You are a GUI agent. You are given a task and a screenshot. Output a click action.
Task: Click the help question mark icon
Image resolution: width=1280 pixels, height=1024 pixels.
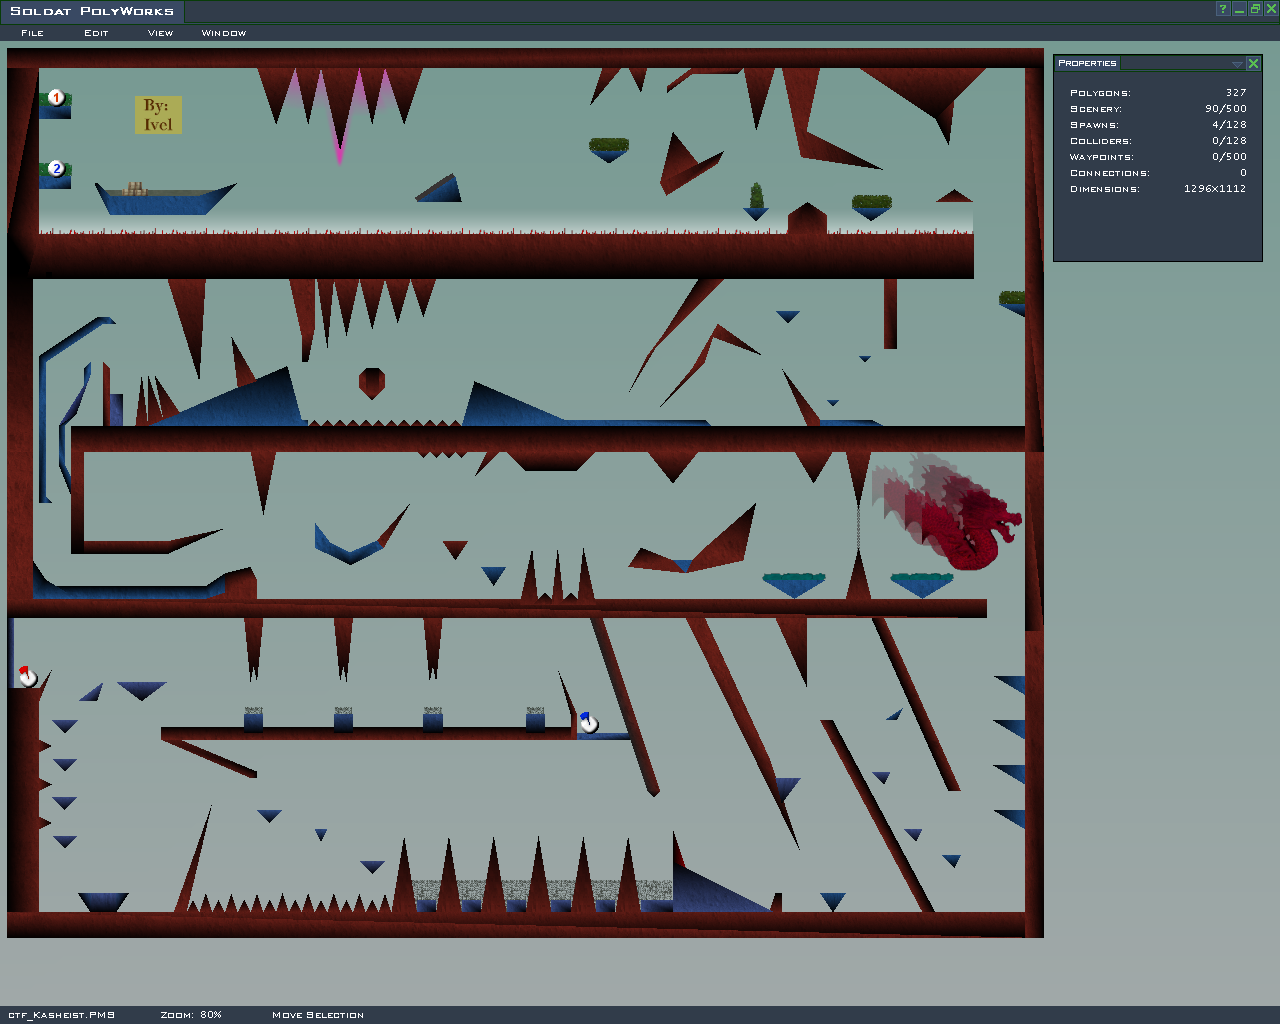[x=1222, y=9]
